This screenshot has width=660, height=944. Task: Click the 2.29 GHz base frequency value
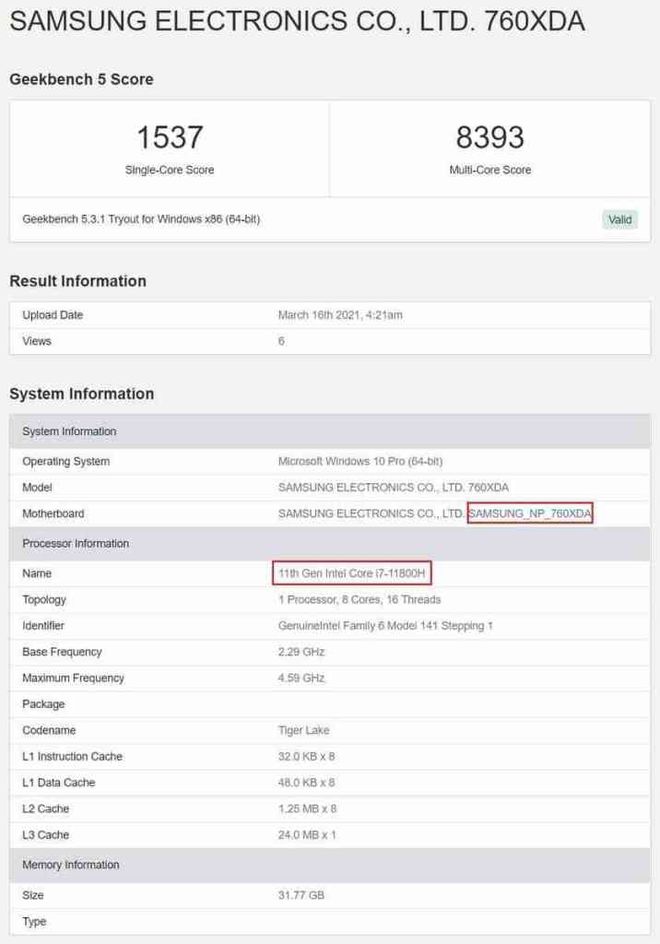click(301, 652)
